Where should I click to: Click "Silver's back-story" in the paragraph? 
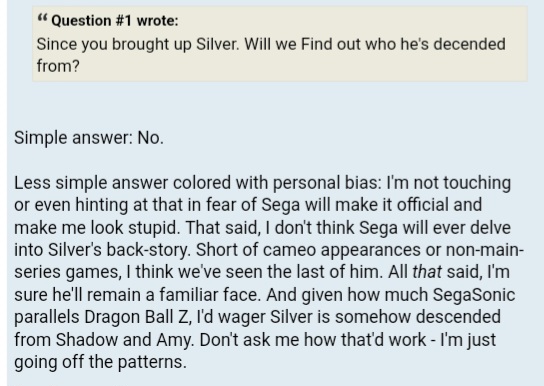[x=119, y=250]
